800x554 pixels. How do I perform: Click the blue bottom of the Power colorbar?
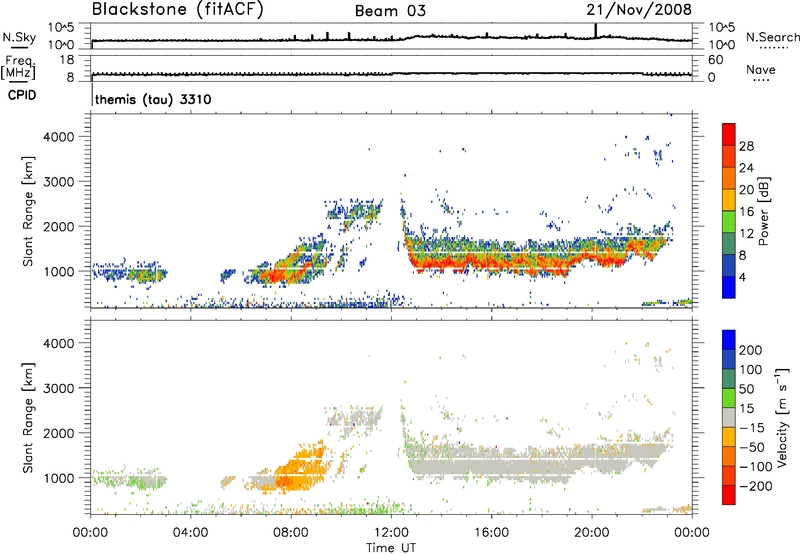[729, 287]
